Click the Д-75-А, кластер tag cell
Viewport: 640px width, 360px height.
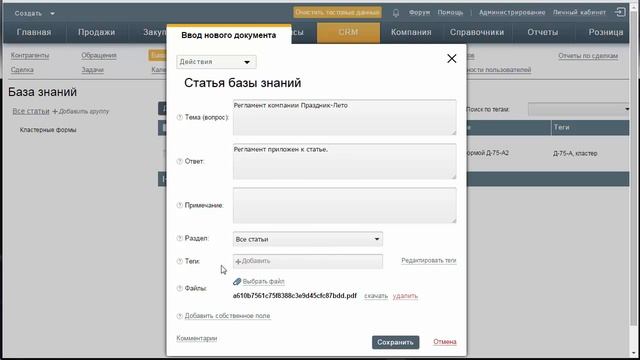(x=575, y=153)
